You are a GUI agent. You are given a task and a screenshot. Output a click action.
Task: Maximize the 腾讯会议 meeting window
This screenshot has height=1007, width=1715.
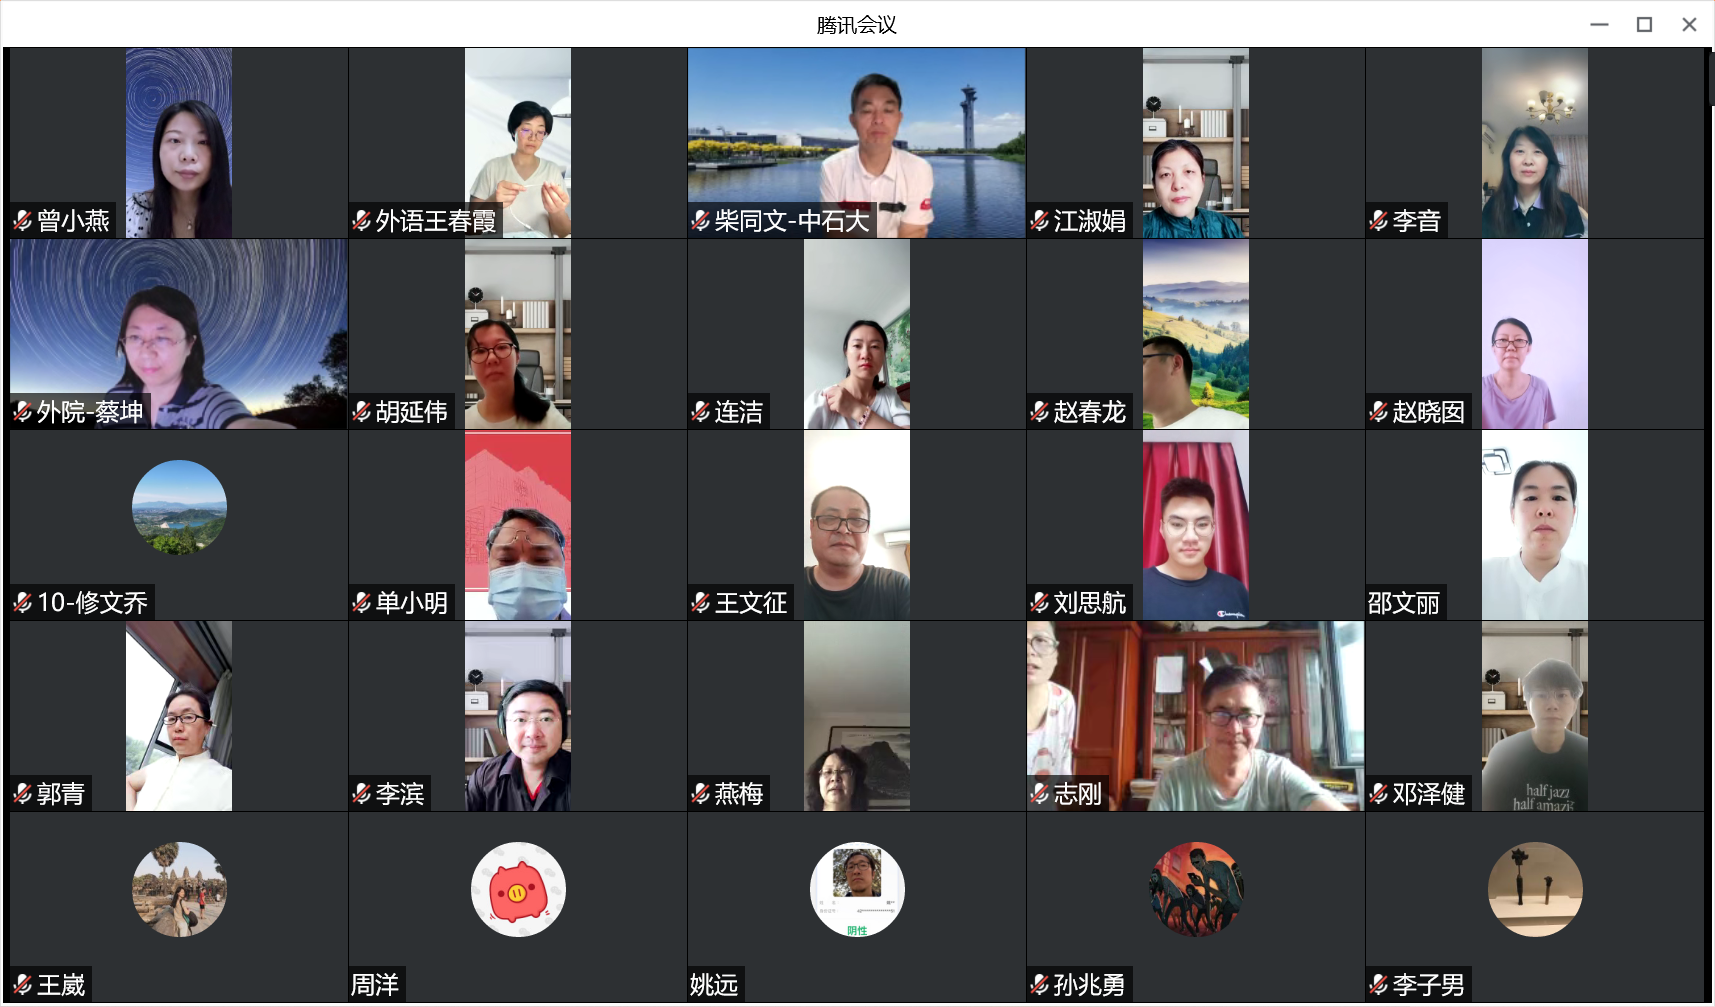click(1644, 25)
